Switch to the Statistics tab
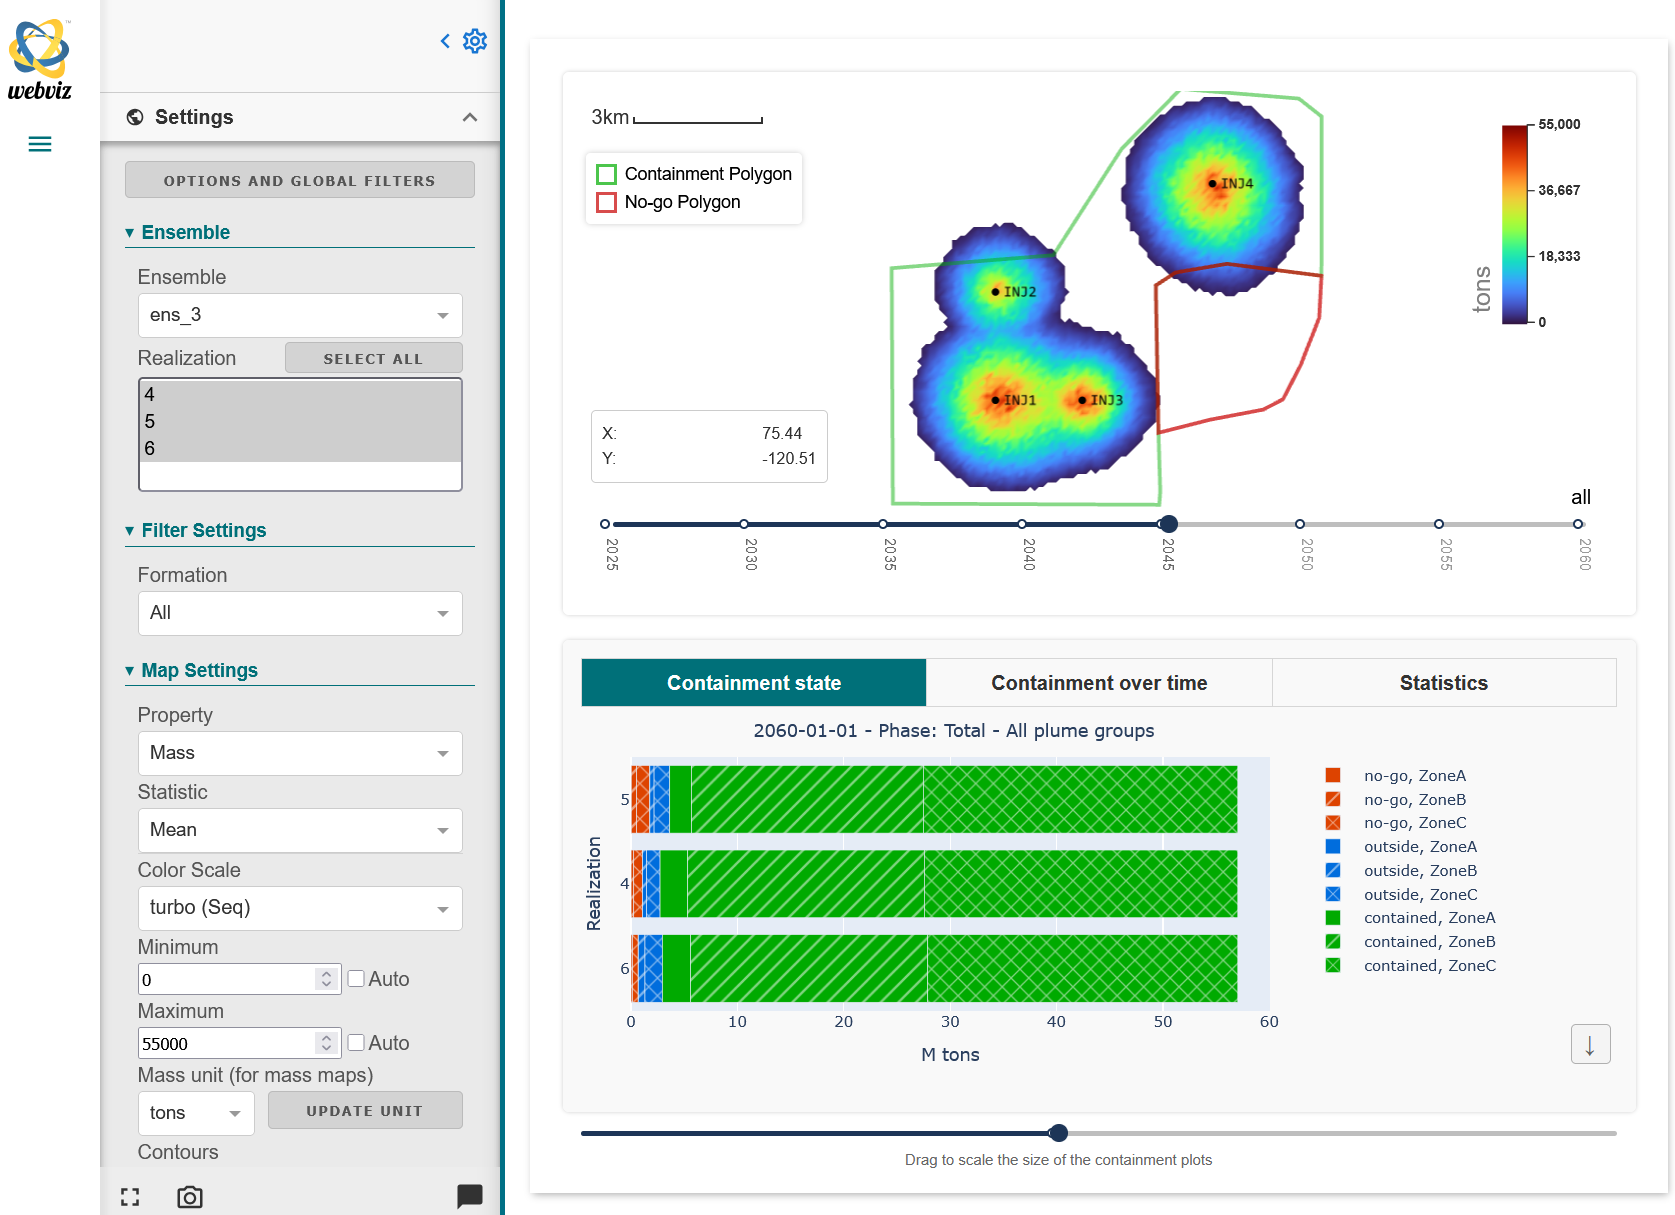 coord(1443,683)
